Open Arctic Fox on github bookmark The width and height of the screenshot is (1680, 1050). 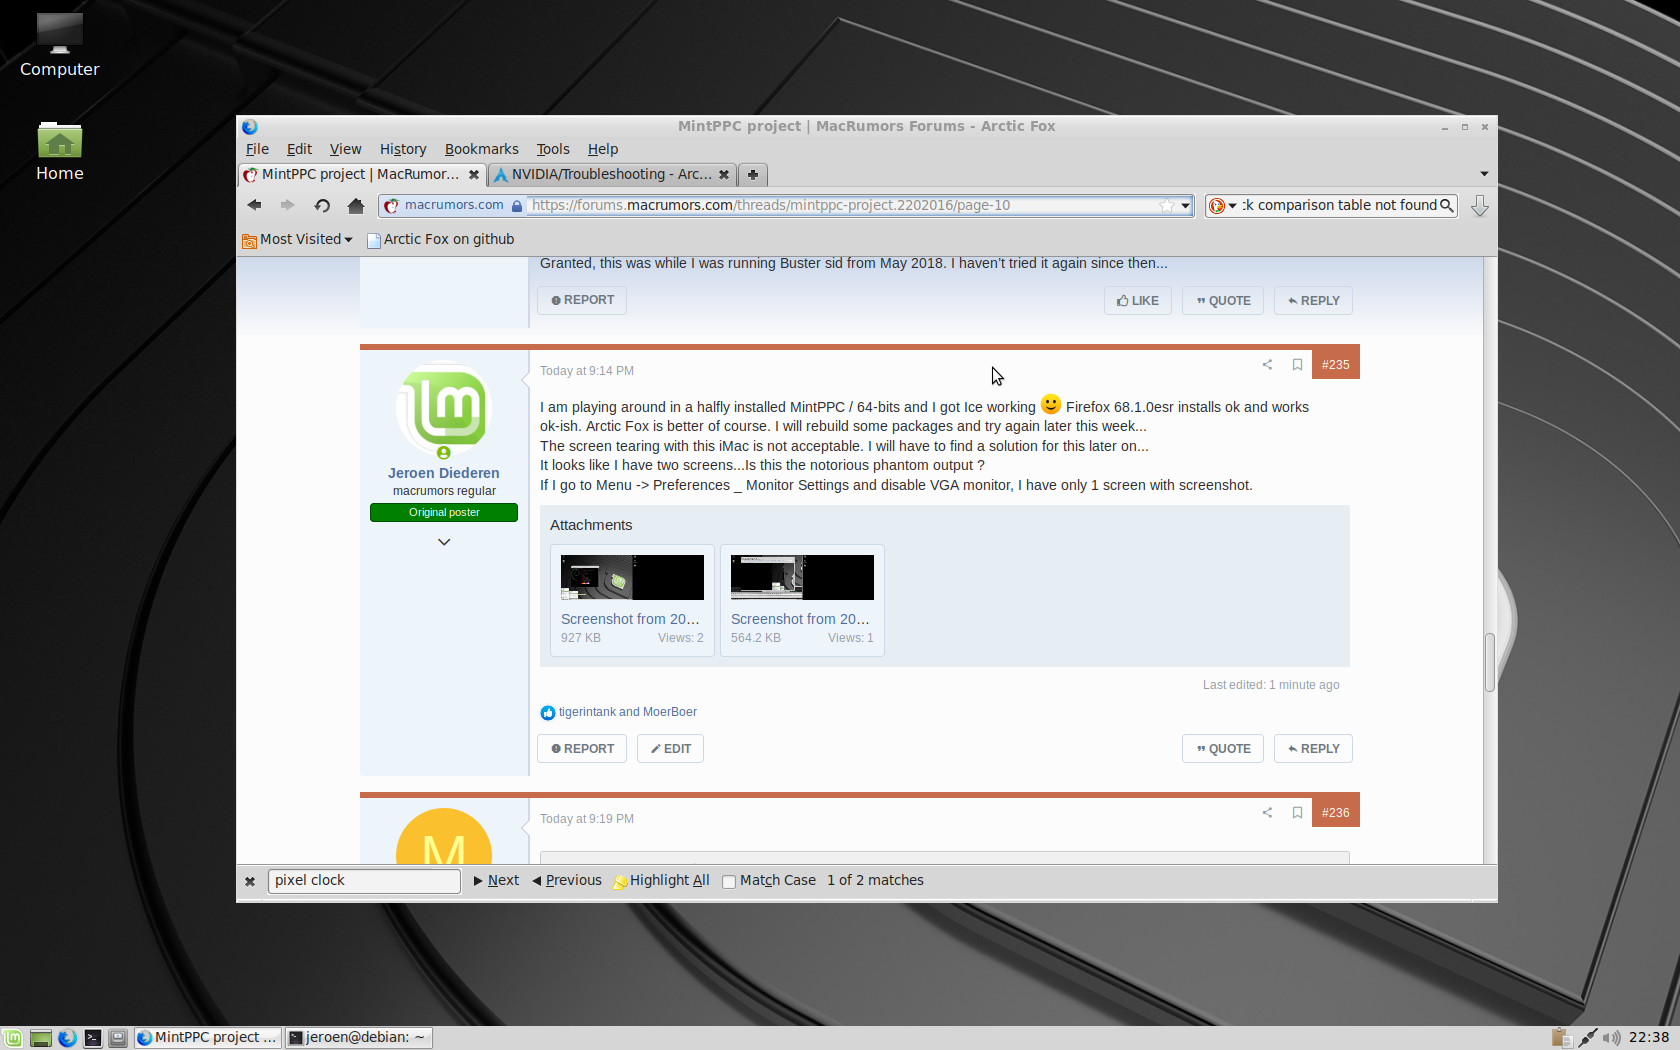(441, 240)
